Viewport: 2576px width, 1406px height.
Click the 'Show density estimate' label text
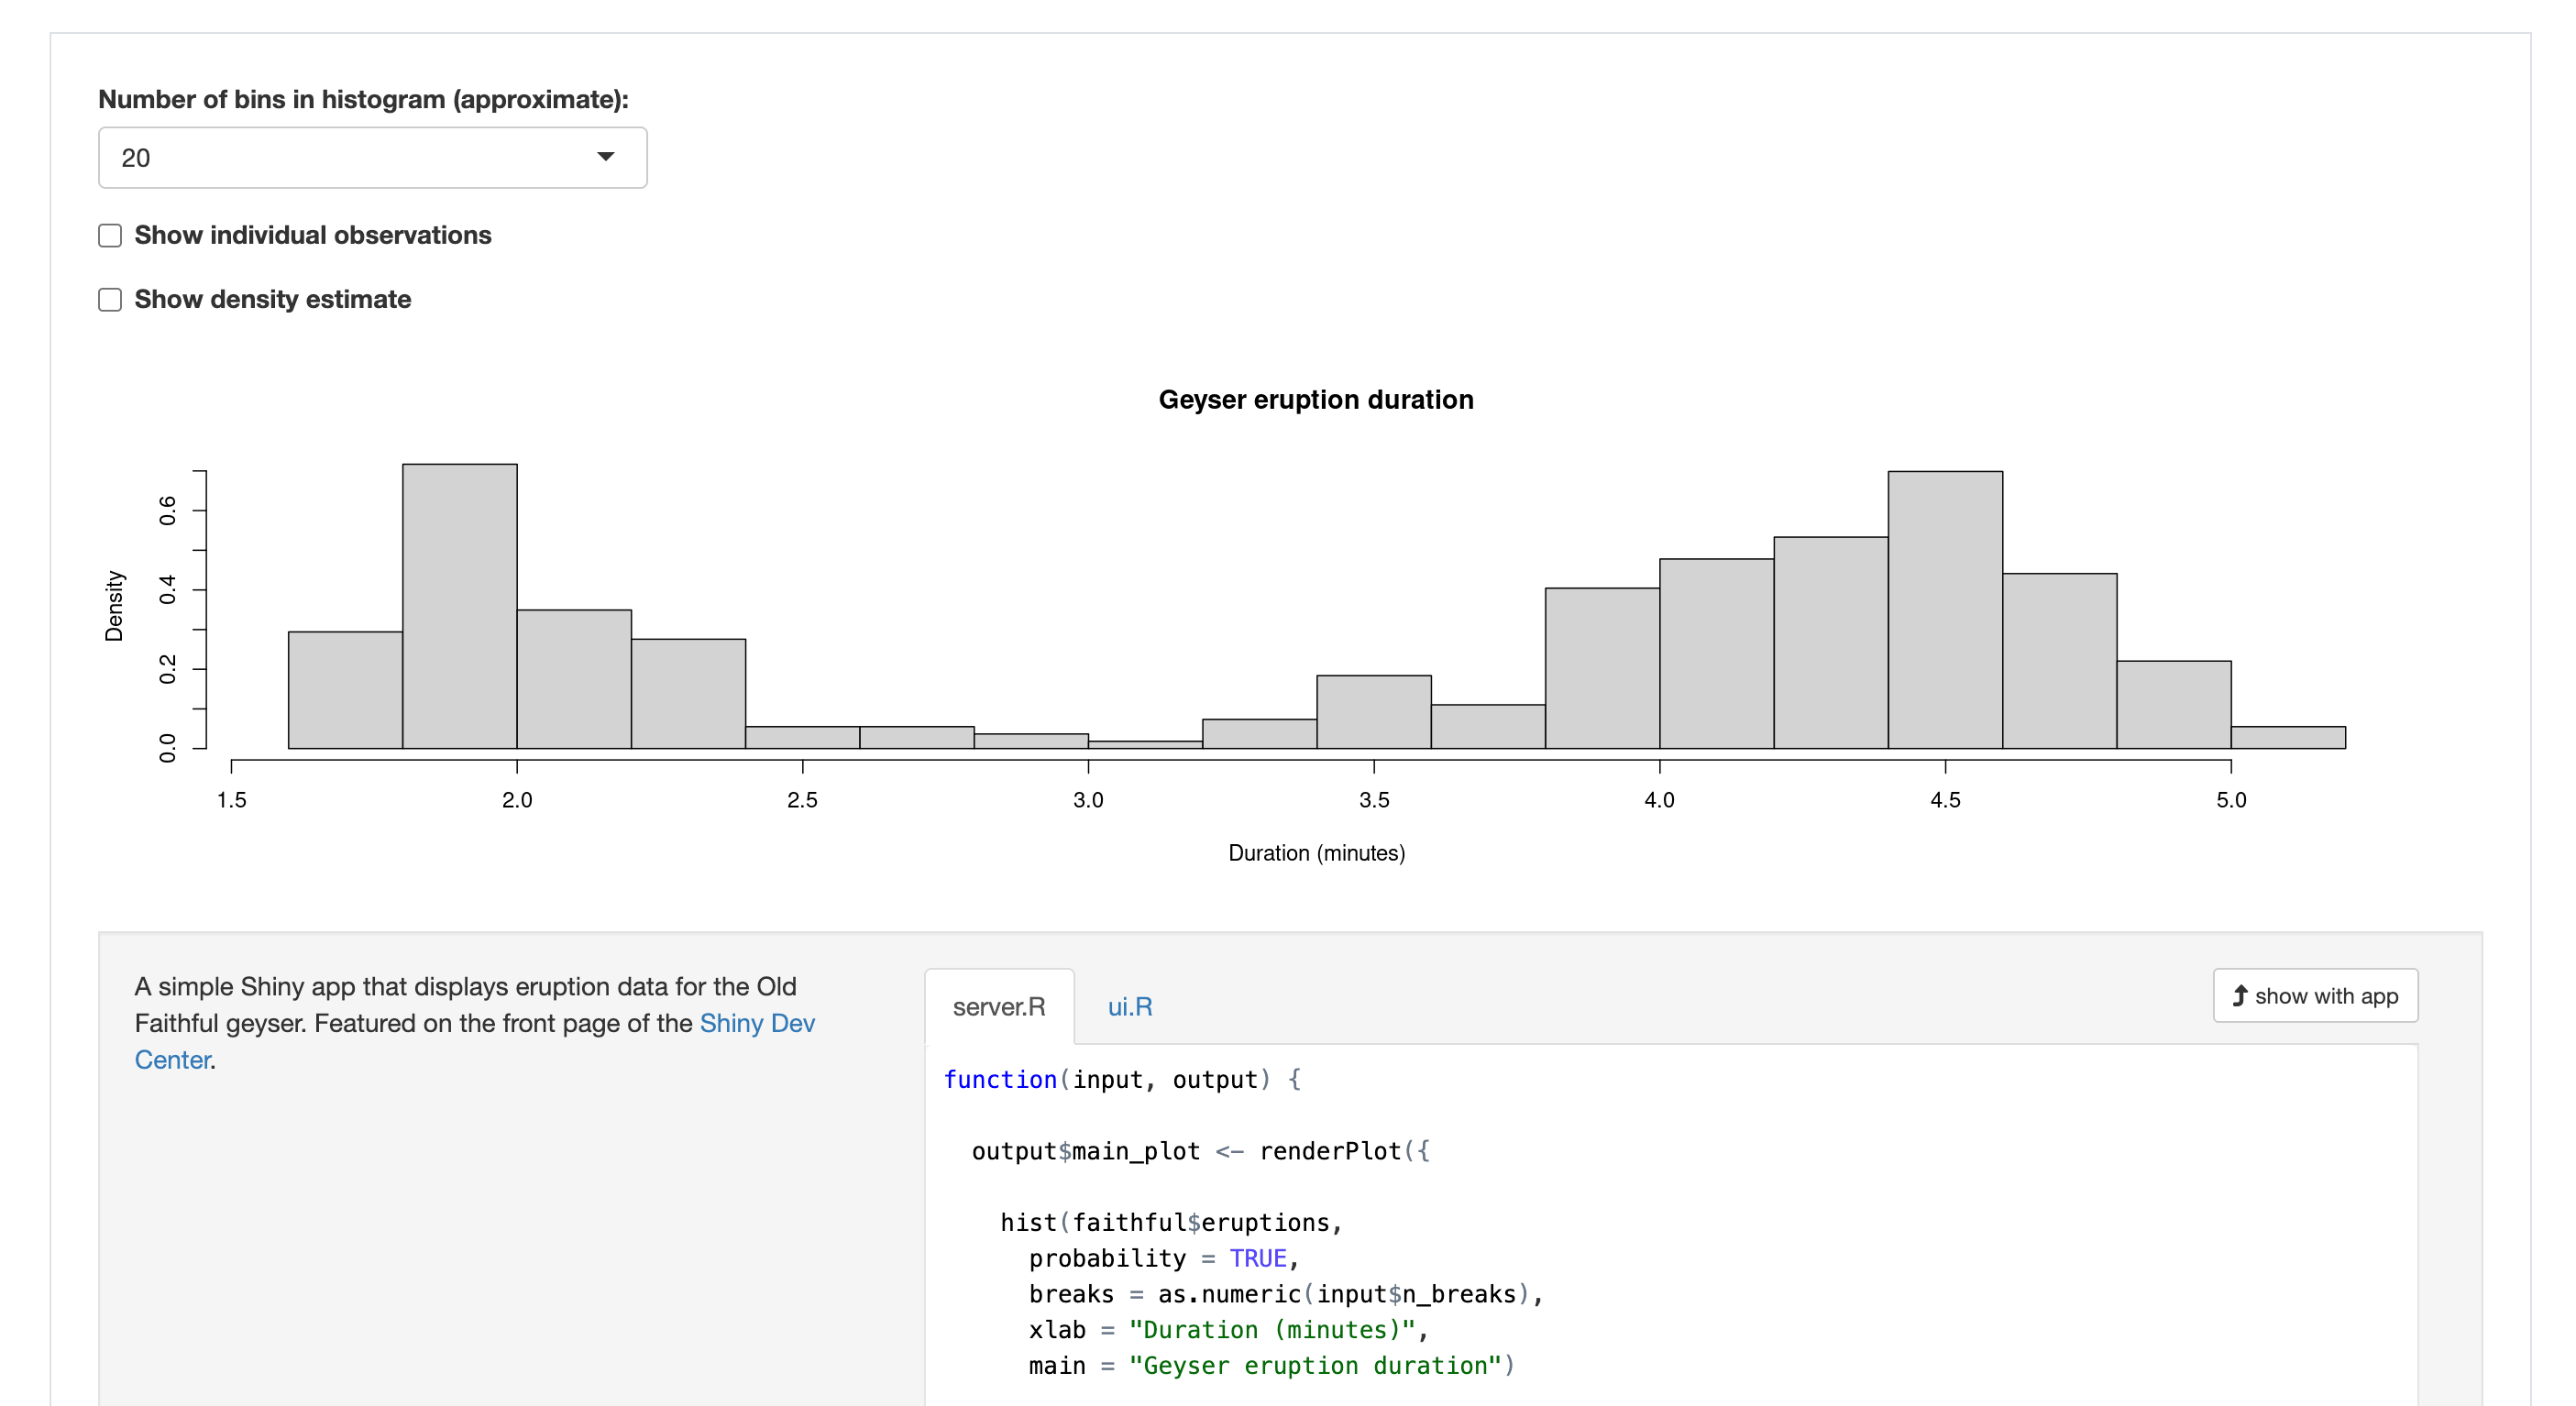pyautogui.click(x=272, y=300)
